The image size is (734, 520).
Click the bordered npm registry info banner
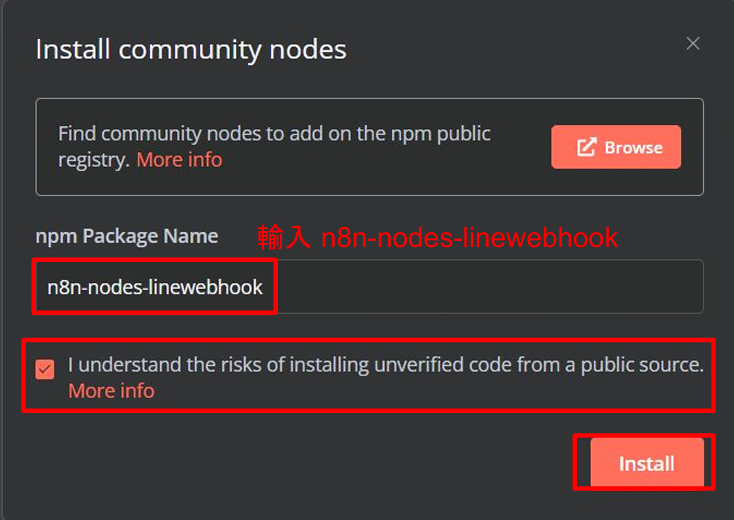point(369,147)
